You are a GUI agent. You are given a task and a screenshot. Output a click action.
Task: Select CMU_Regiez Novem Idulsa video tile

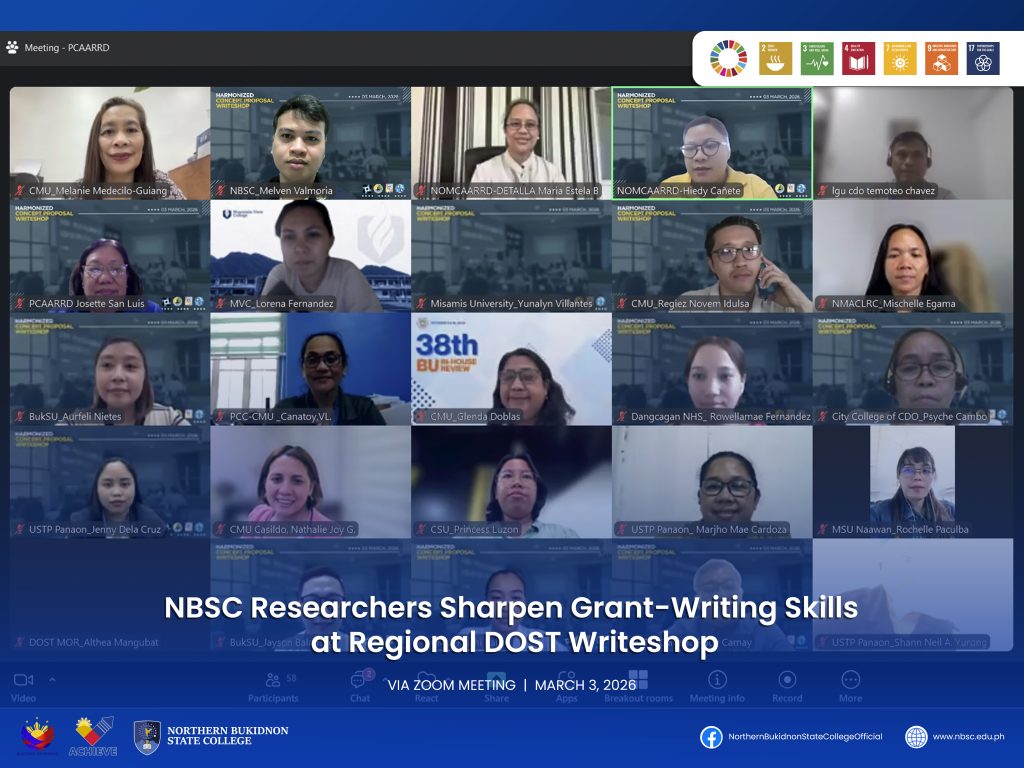[x=712, y=256]
